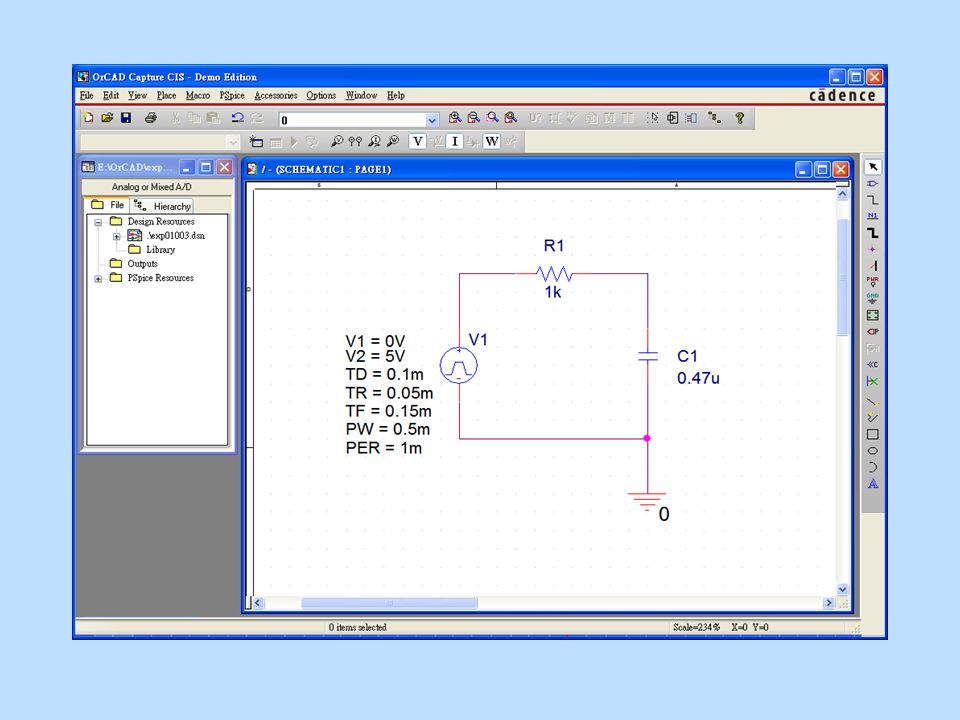Screen dimensions: 960x720
Task: Undo the last action
Action: coord(238,118)
